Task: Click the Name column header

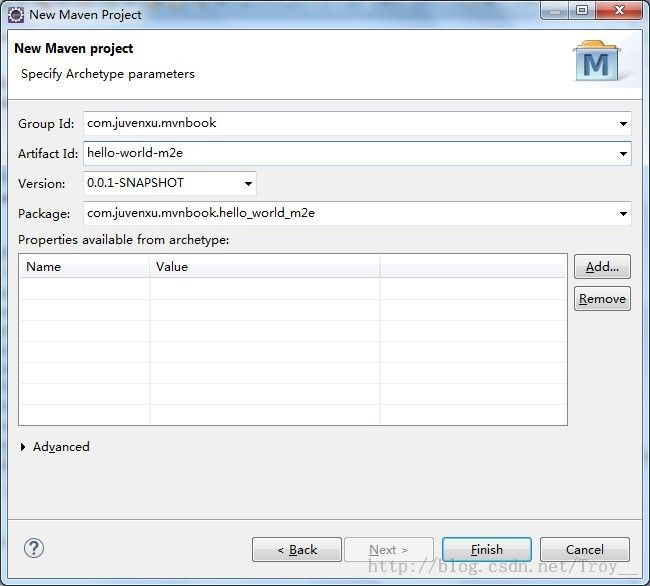Action: pyautogui.click(x=84, y=266)
